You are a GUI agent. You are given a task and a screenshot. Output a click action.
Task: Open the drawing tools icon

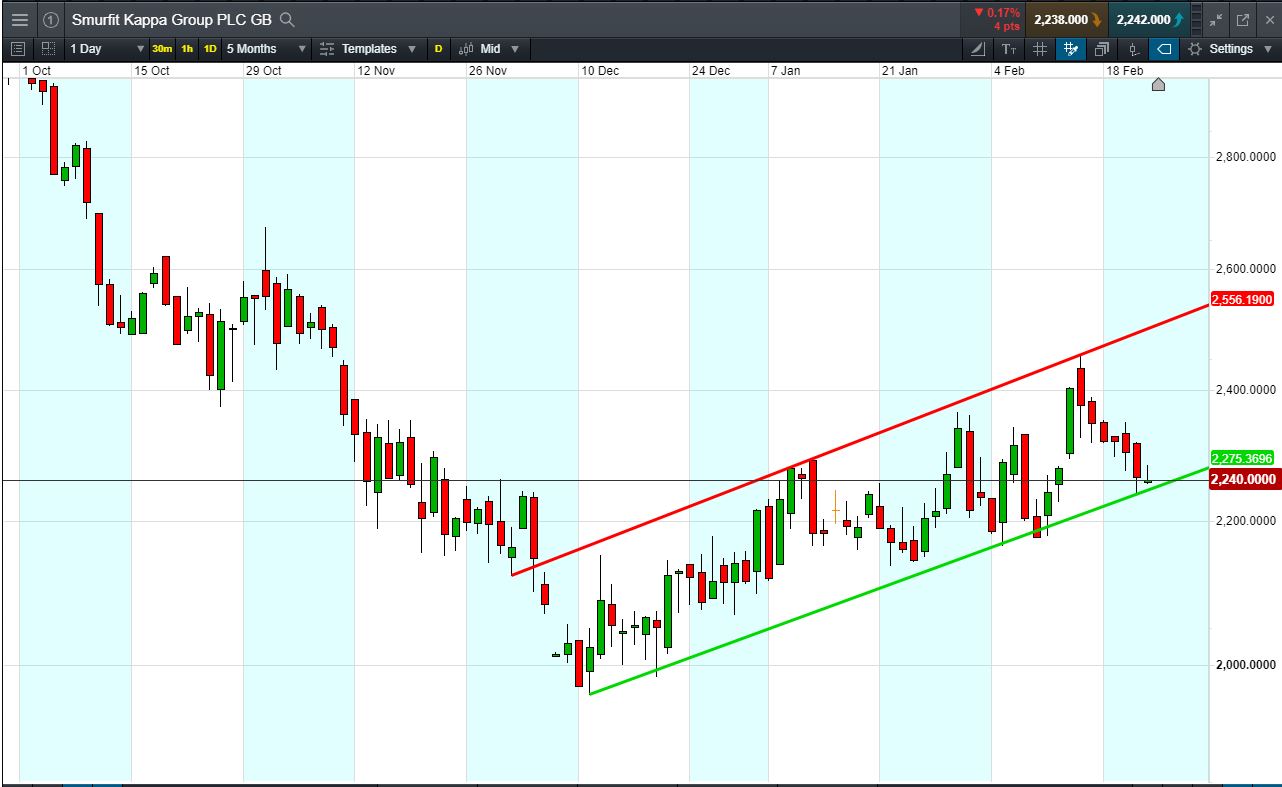[979, 49]
